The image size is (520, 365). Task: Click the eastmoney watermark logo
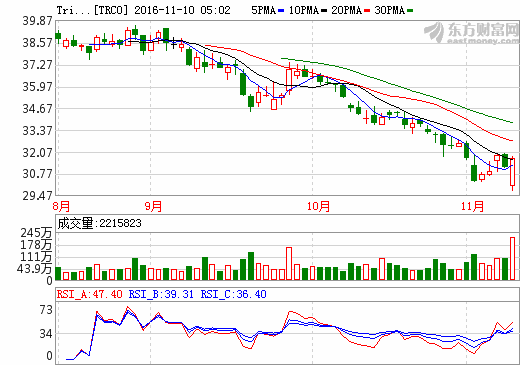471,33
